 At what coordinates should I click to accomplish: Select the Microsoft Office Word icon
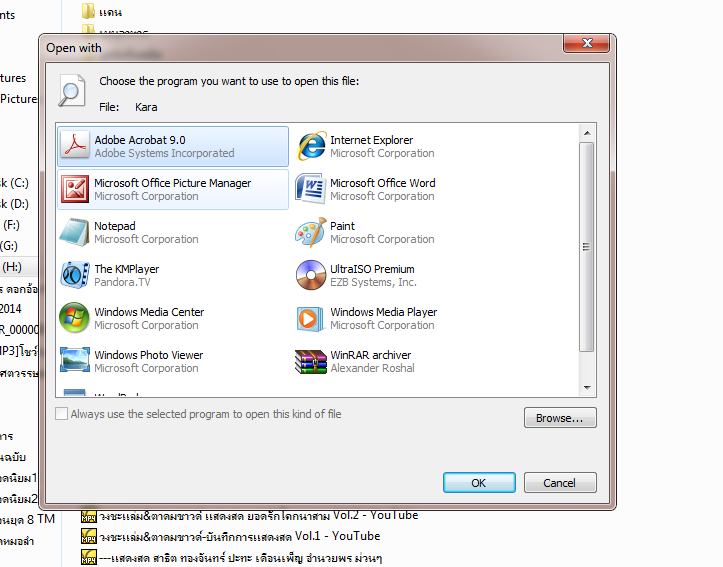[x=310, y=188]
